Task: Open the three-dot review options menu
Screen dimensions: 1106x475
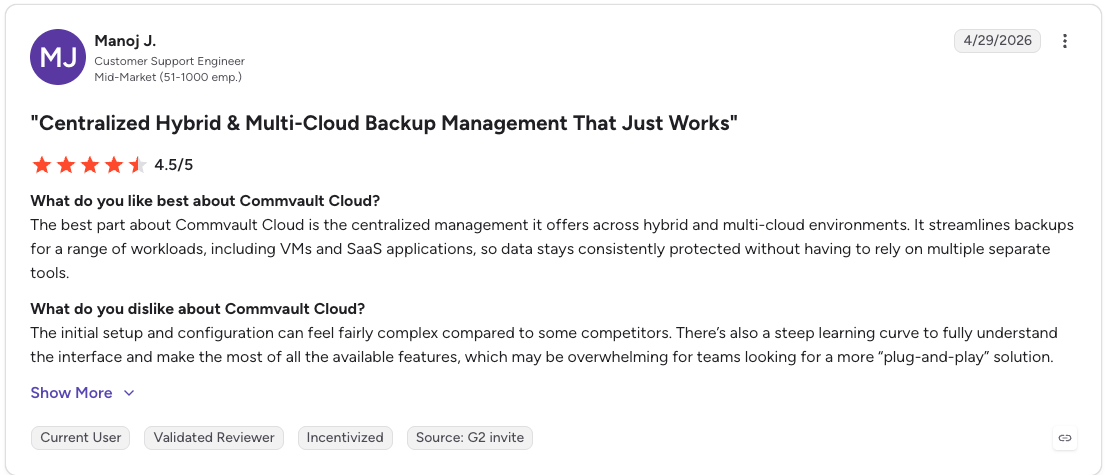Action: point(1064,41)
